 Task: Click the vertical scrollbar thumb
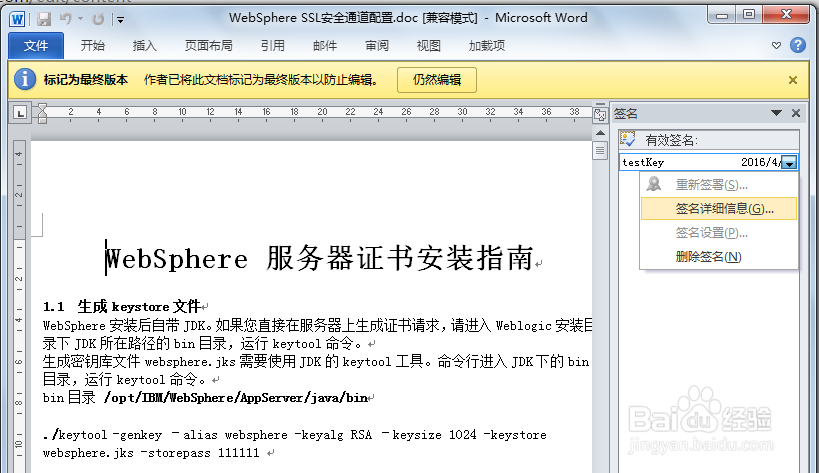(600, 151)
